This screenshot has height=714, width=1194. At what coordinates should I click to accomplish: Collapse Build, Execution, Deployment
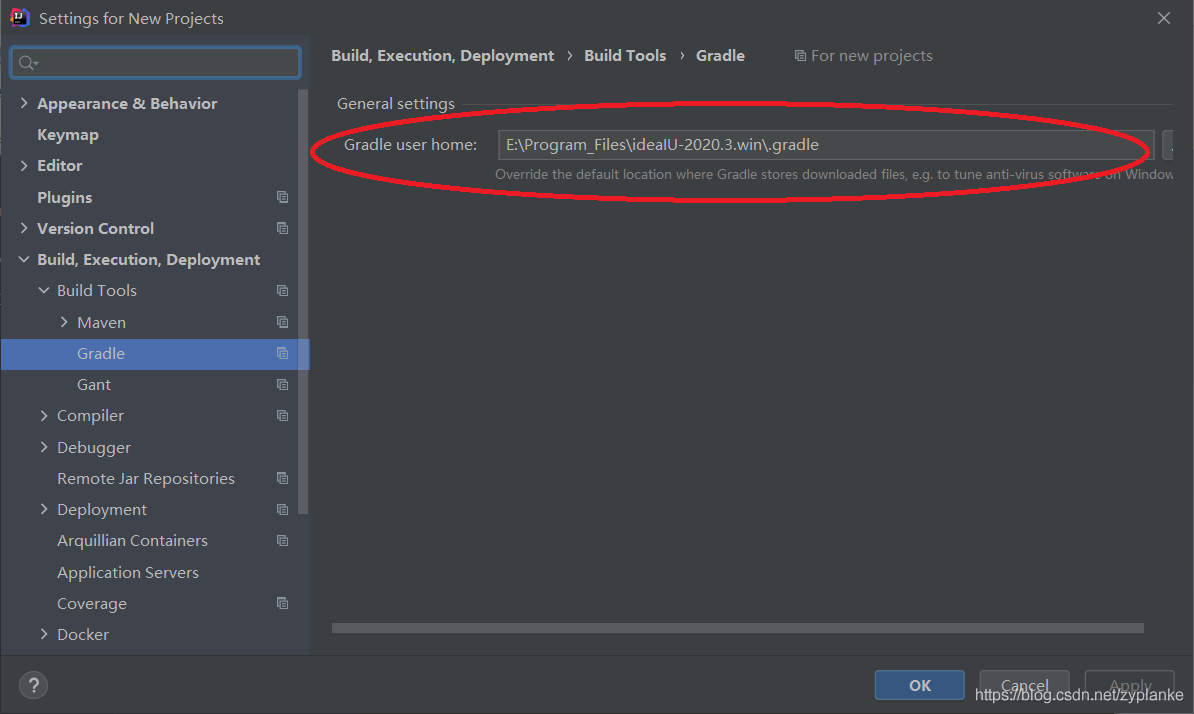click(24, 259)
